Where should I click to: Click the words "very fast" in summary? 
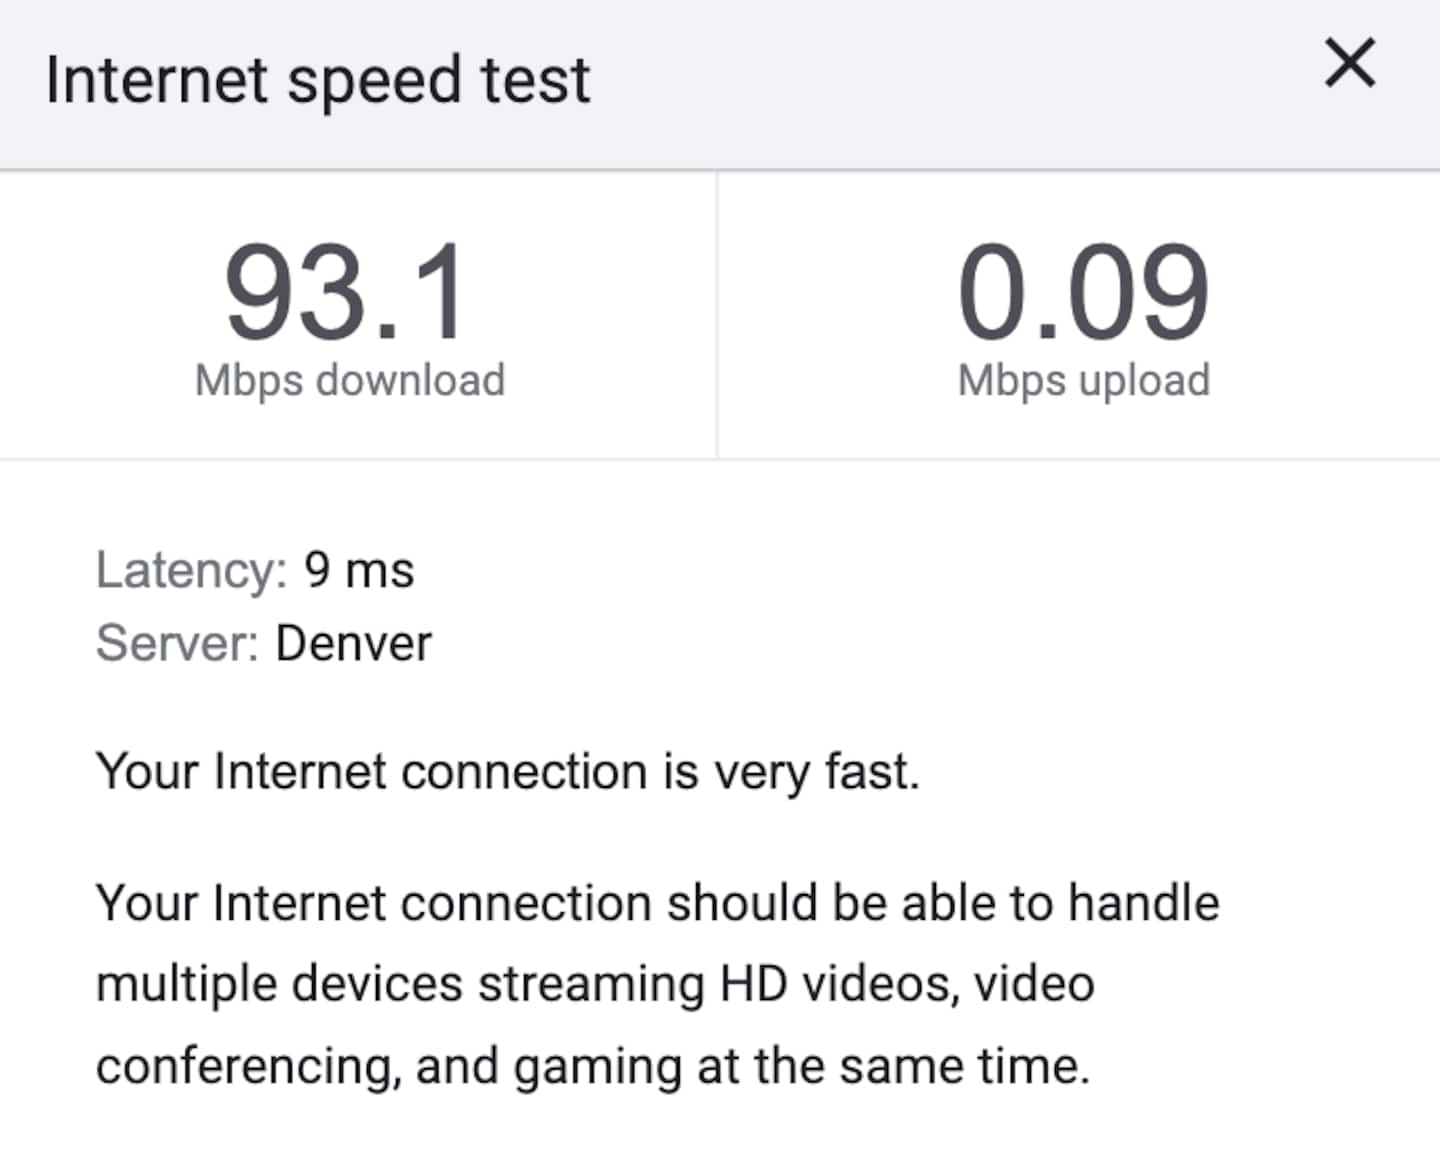814,772
